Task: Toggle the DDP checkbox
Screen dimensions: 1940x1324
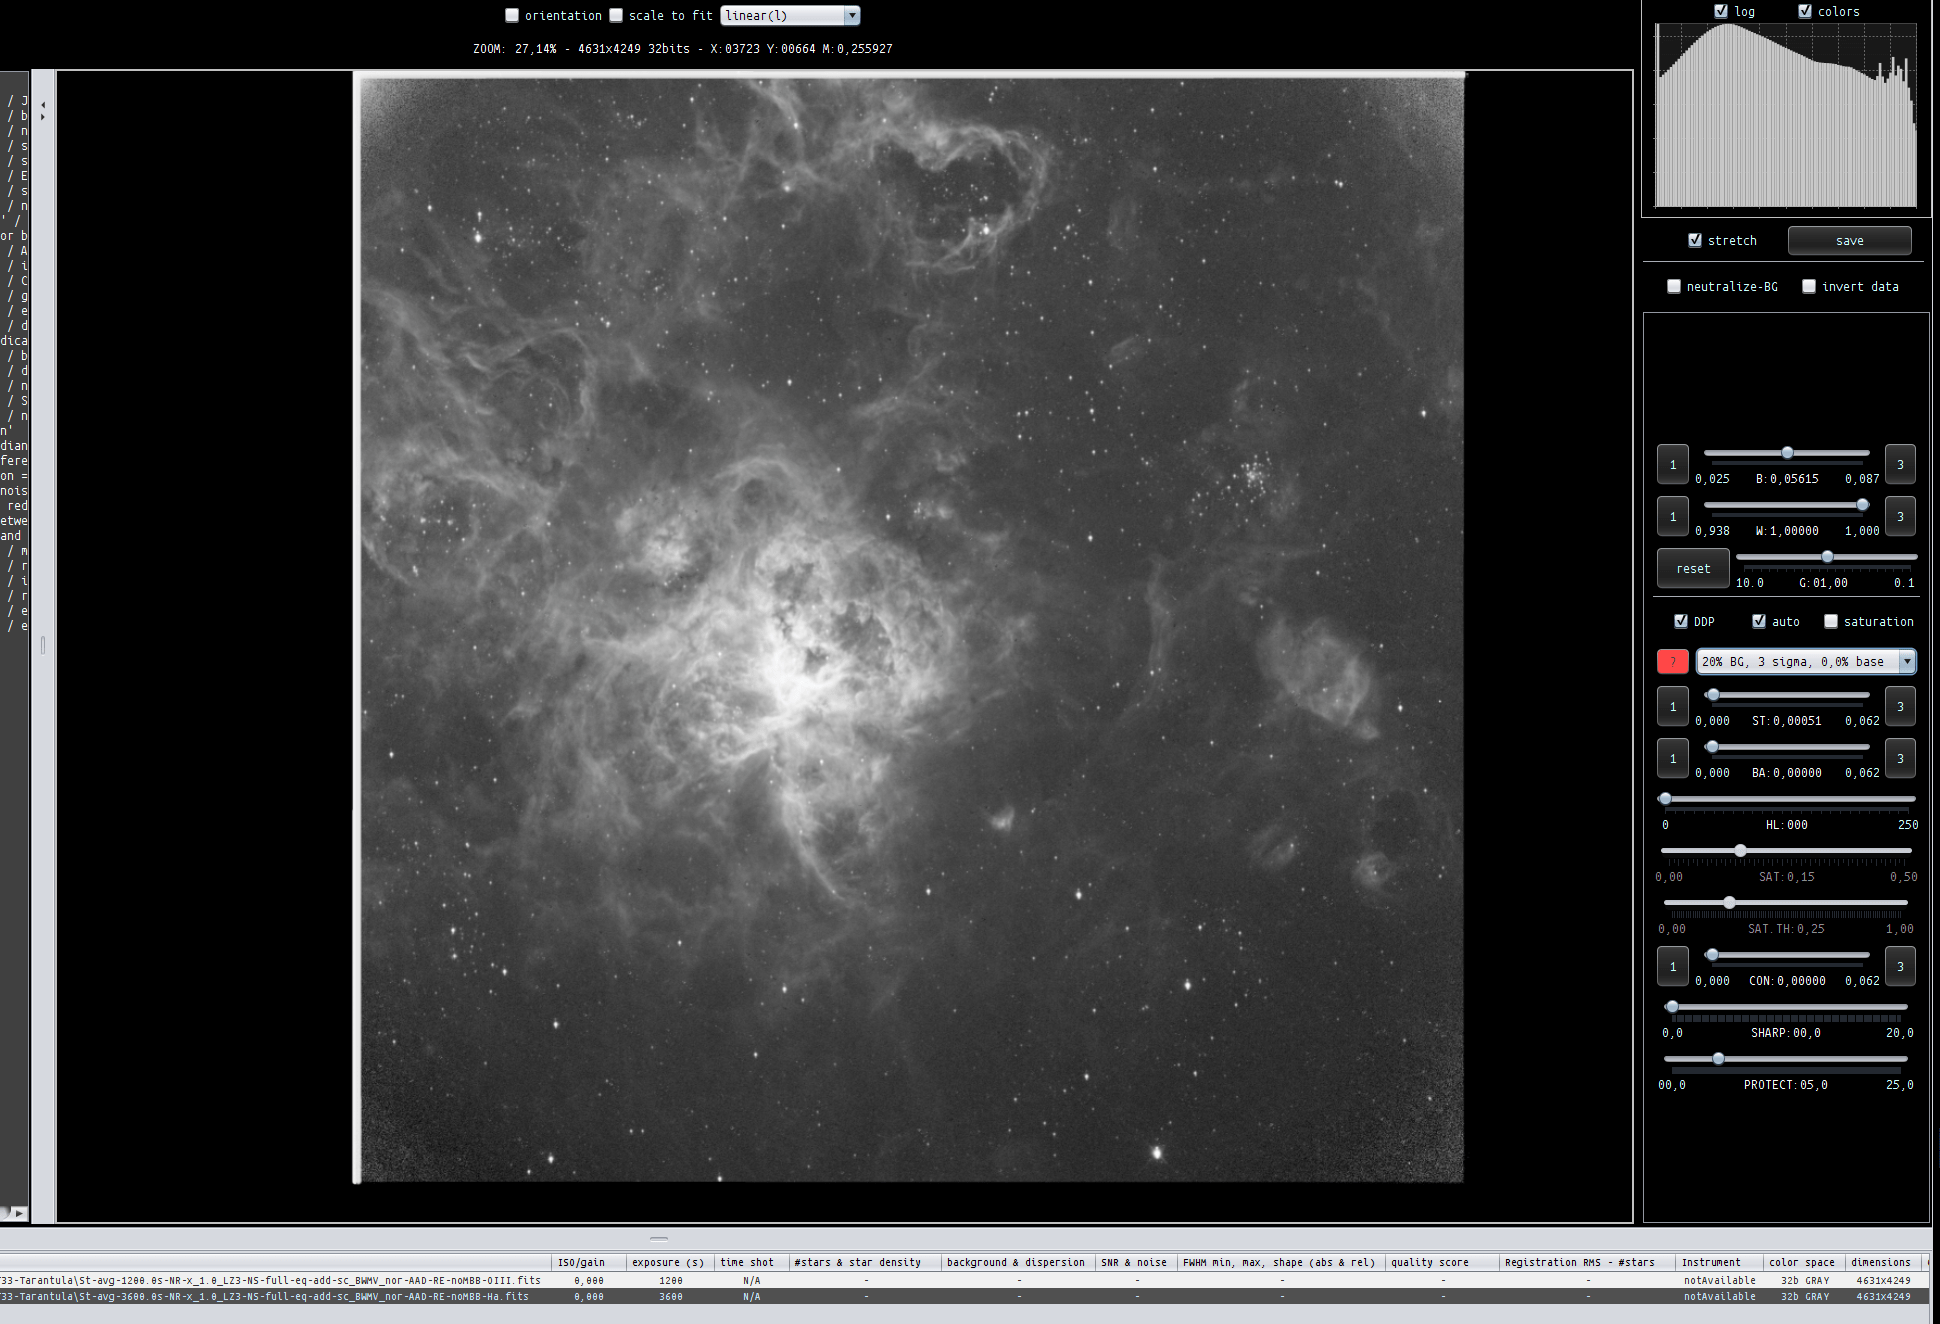Action: click(1681, 621)
